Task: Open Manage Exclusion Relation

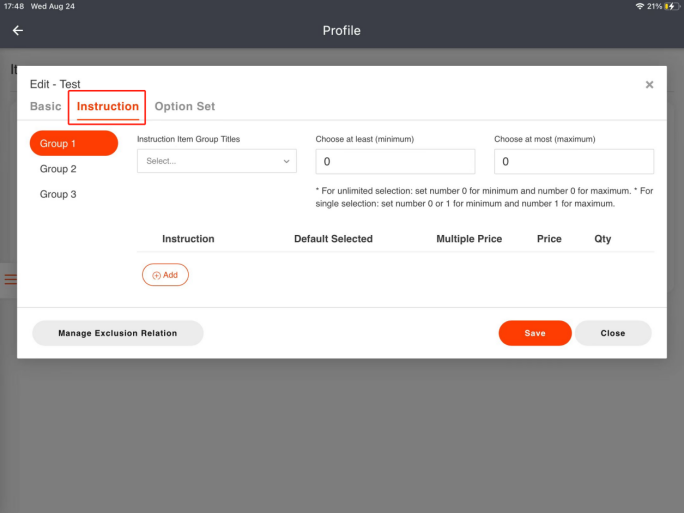Action: click(118, 333)
